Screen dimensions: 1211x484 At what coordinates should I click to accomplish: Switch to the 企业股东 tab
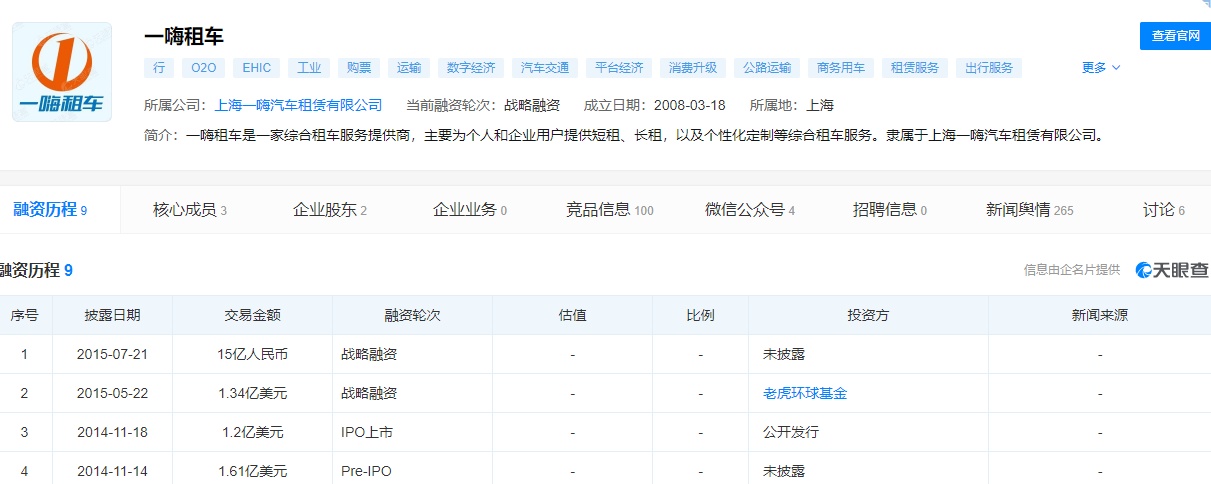pyautogui.click(x=330, y=210)
